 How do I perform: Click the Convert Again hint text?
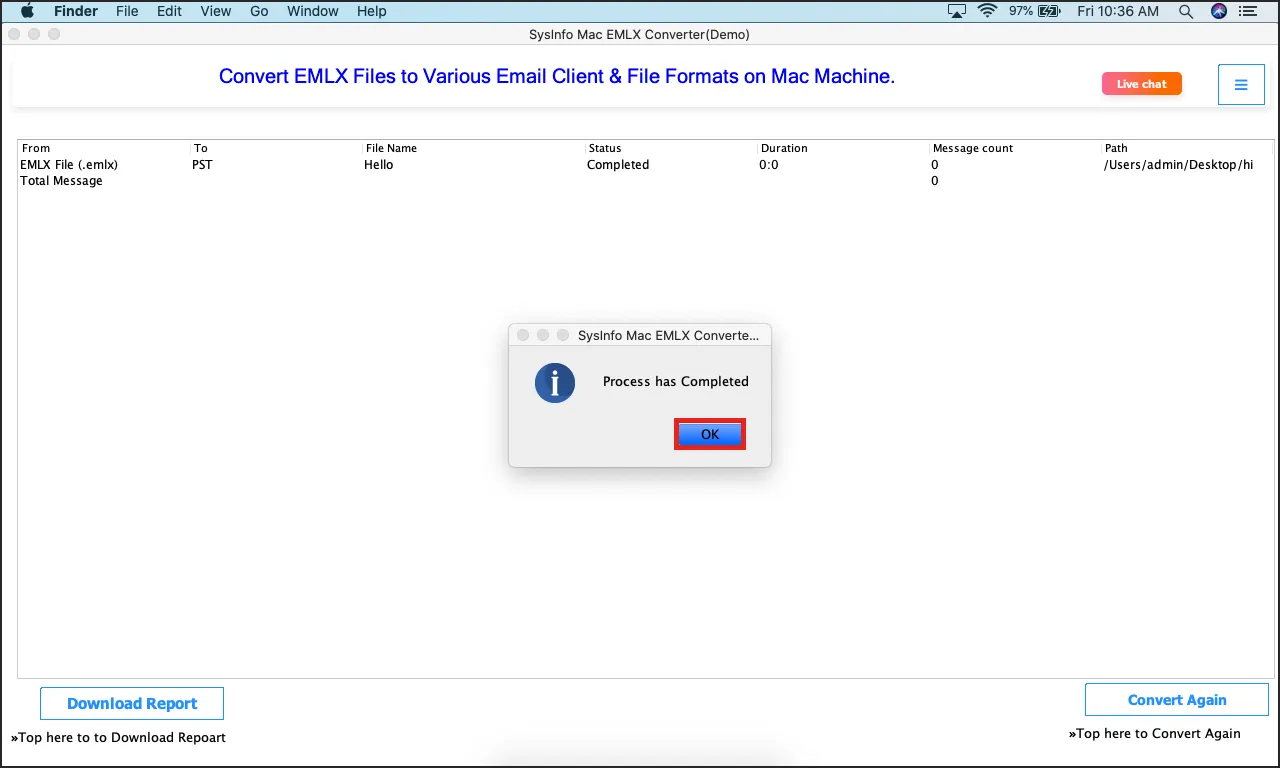pos(1155,734)
